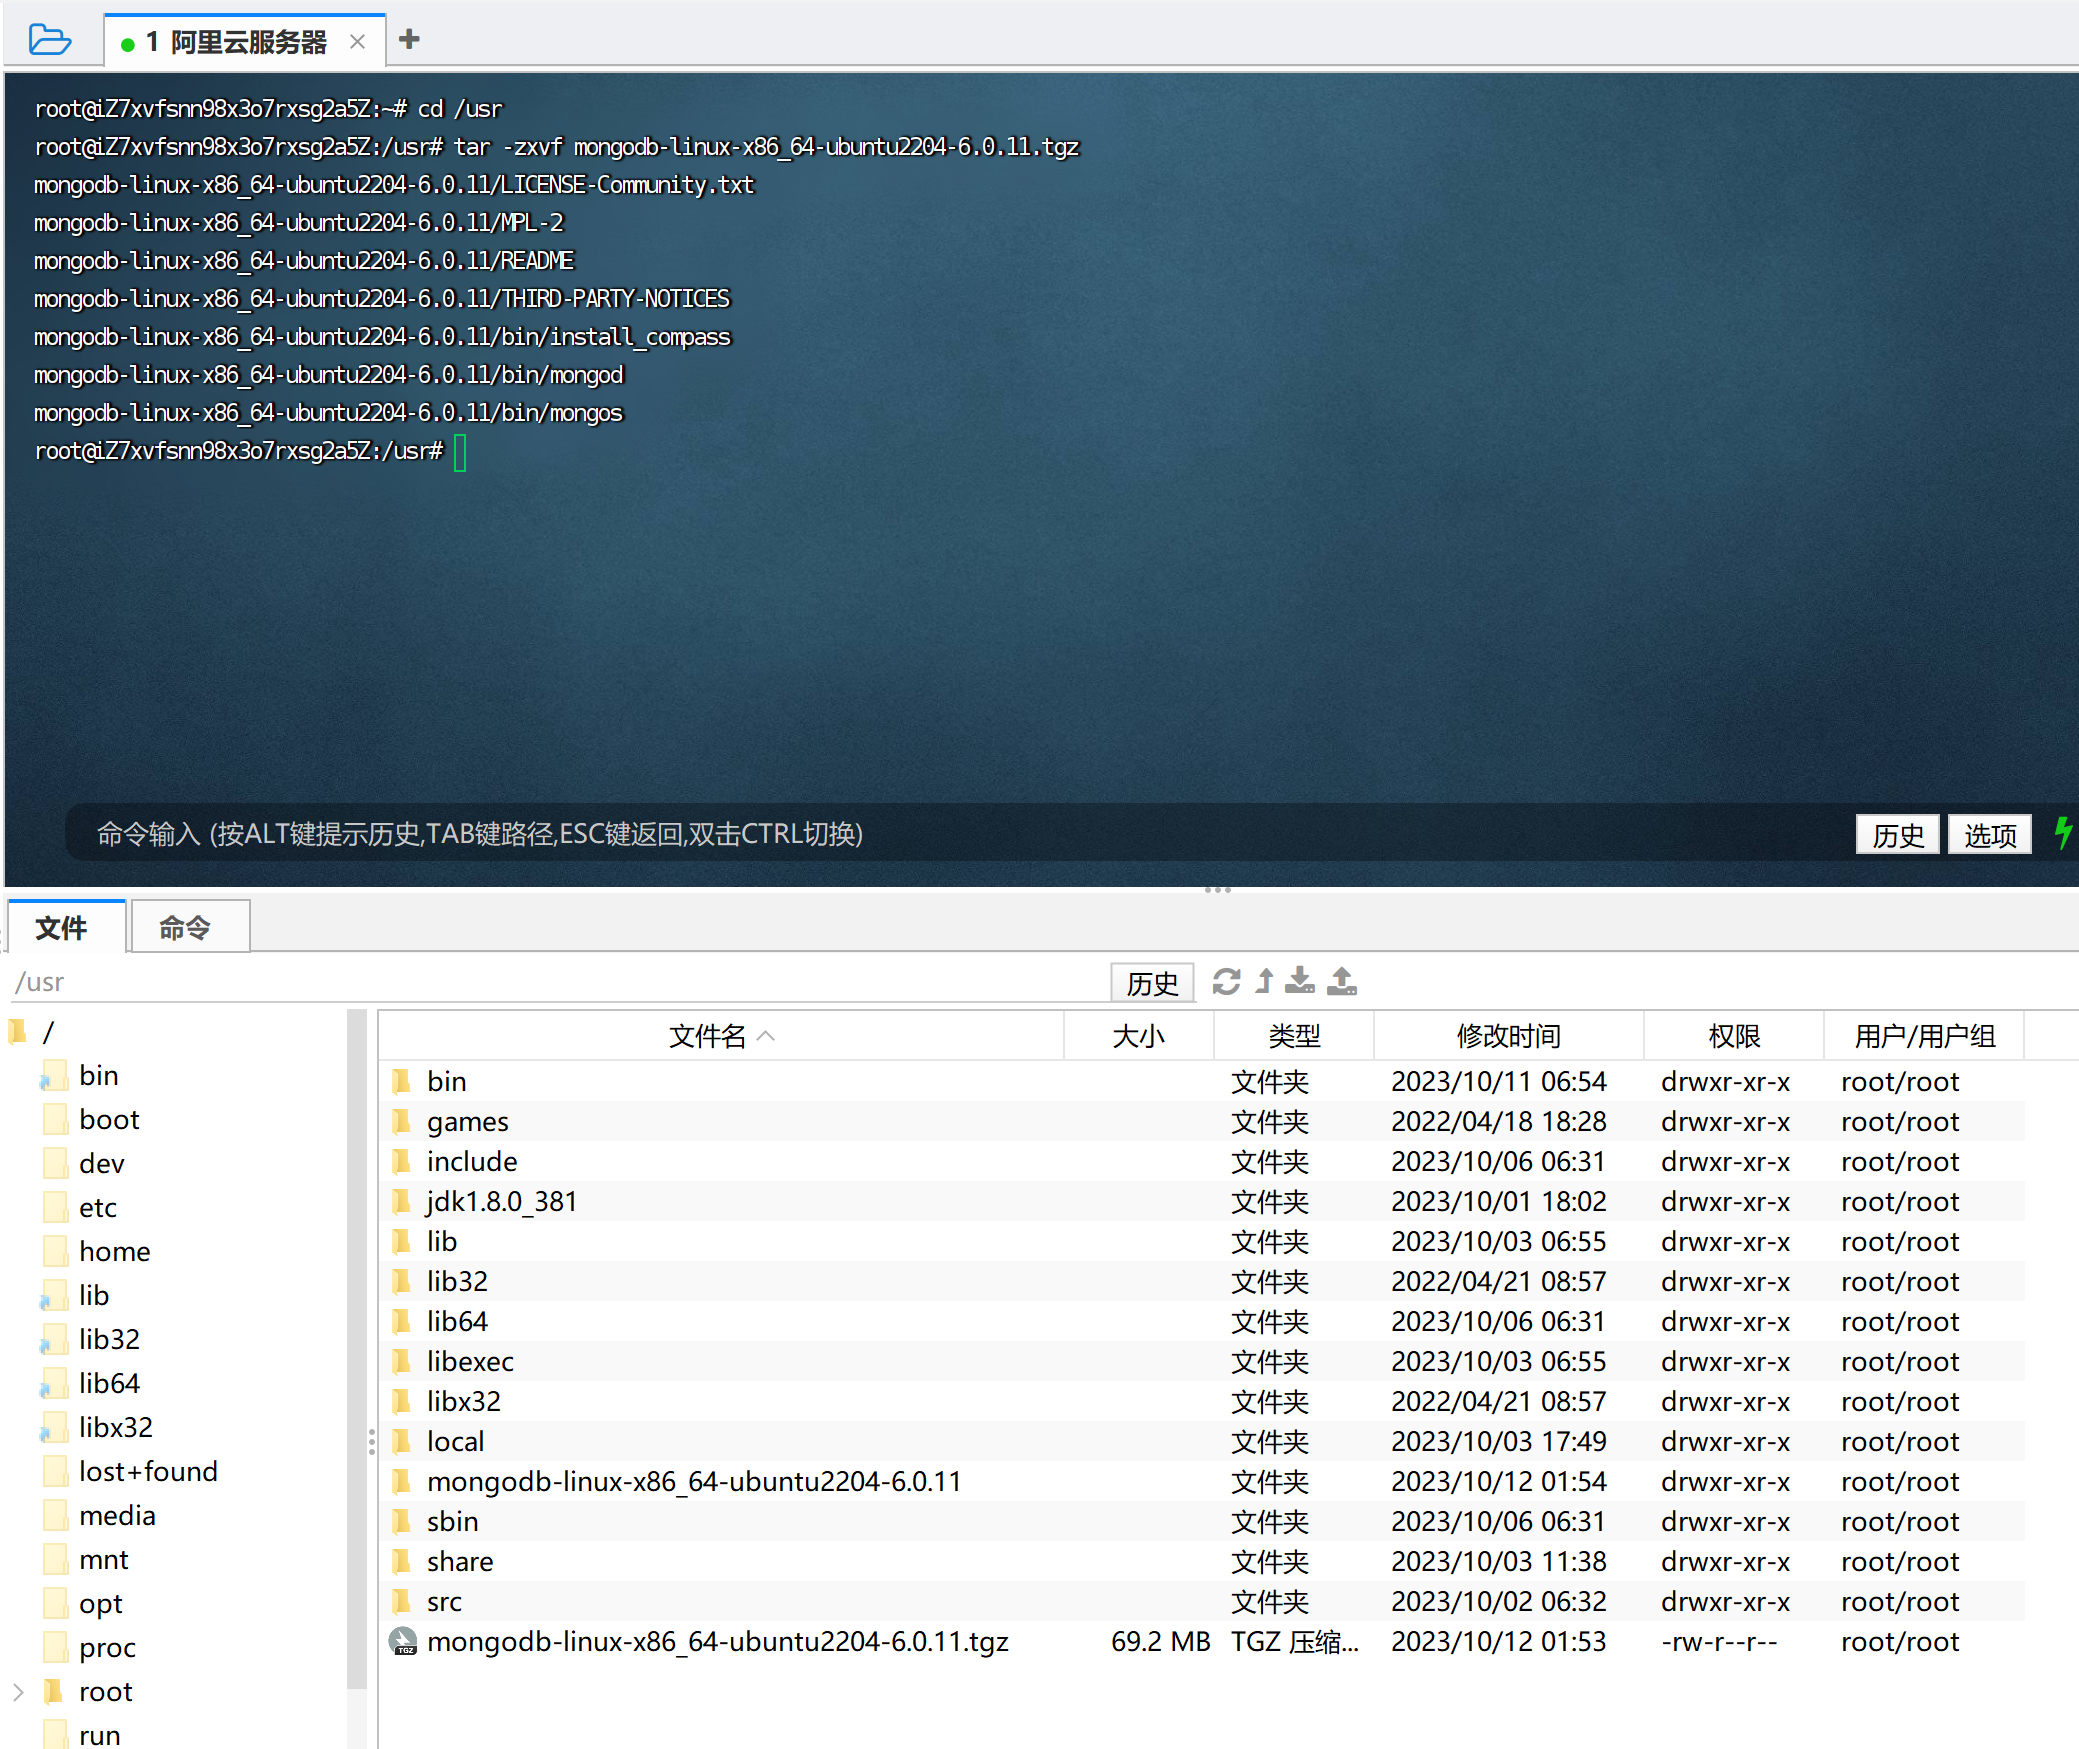The image size is (2079, 1749).
Task: Click the download file icon
Action: [x=1300, y=981]
